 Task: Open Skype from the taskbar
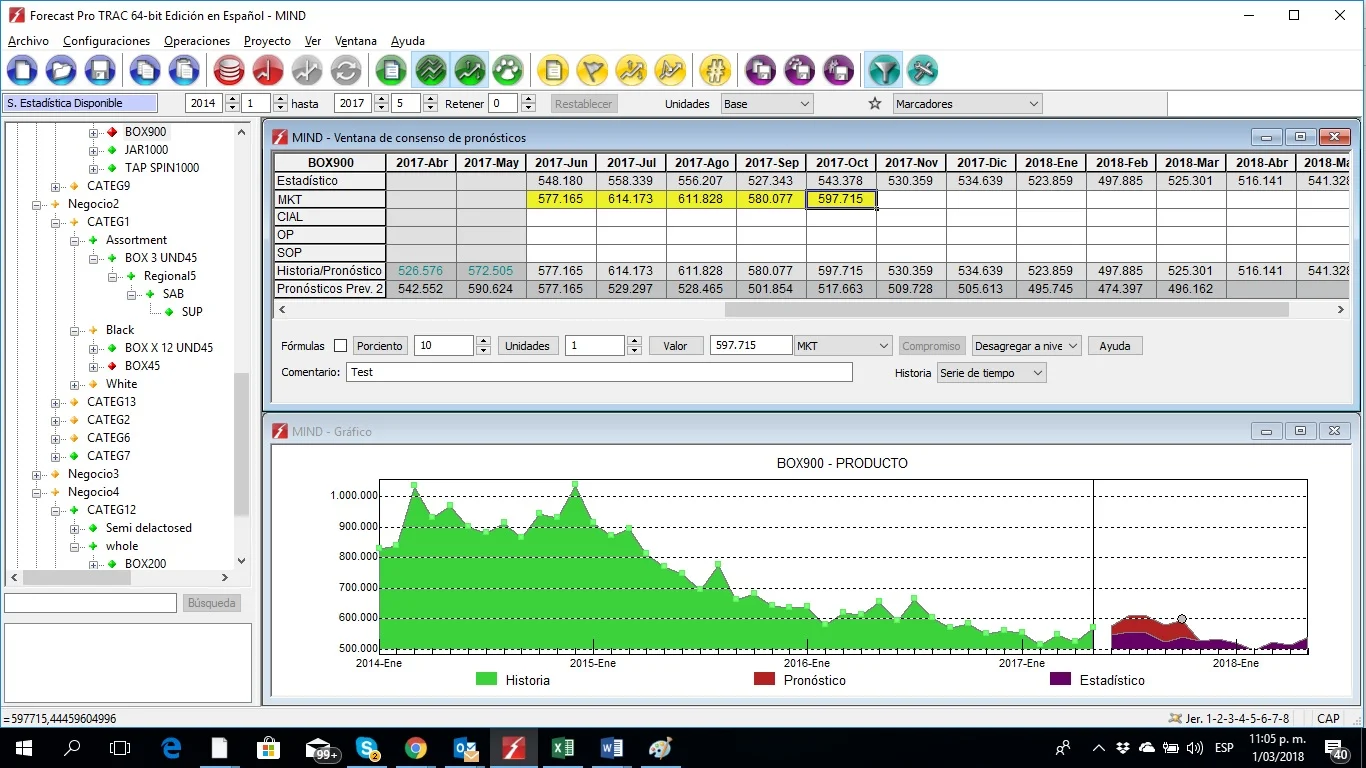(367, 748)
